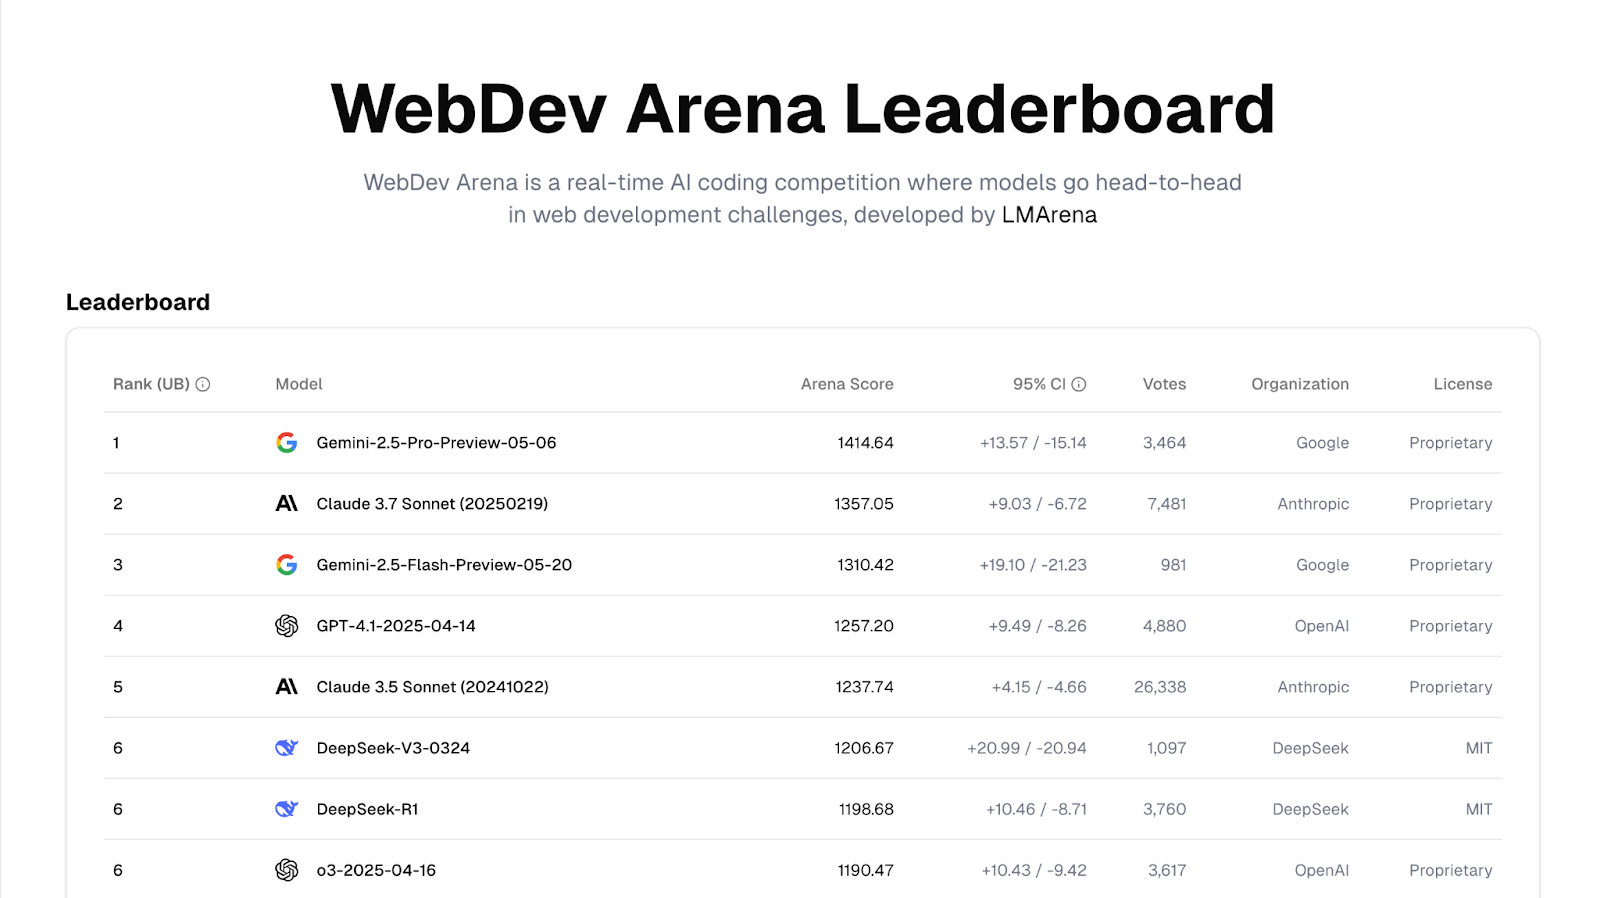Screen dimensions: 1600x898
Task: Click Organization Google in Gemini-2.5-Pro row
Action: (x=1323, y=443)
